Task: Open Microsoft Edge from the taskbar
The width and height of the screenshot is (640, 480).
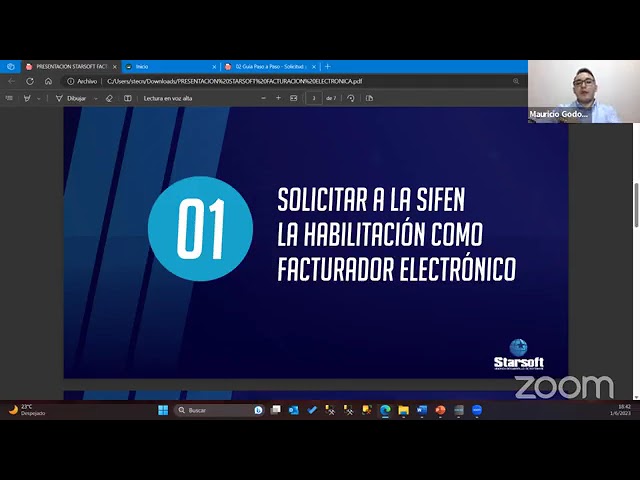Action: [x=385, y=410]
